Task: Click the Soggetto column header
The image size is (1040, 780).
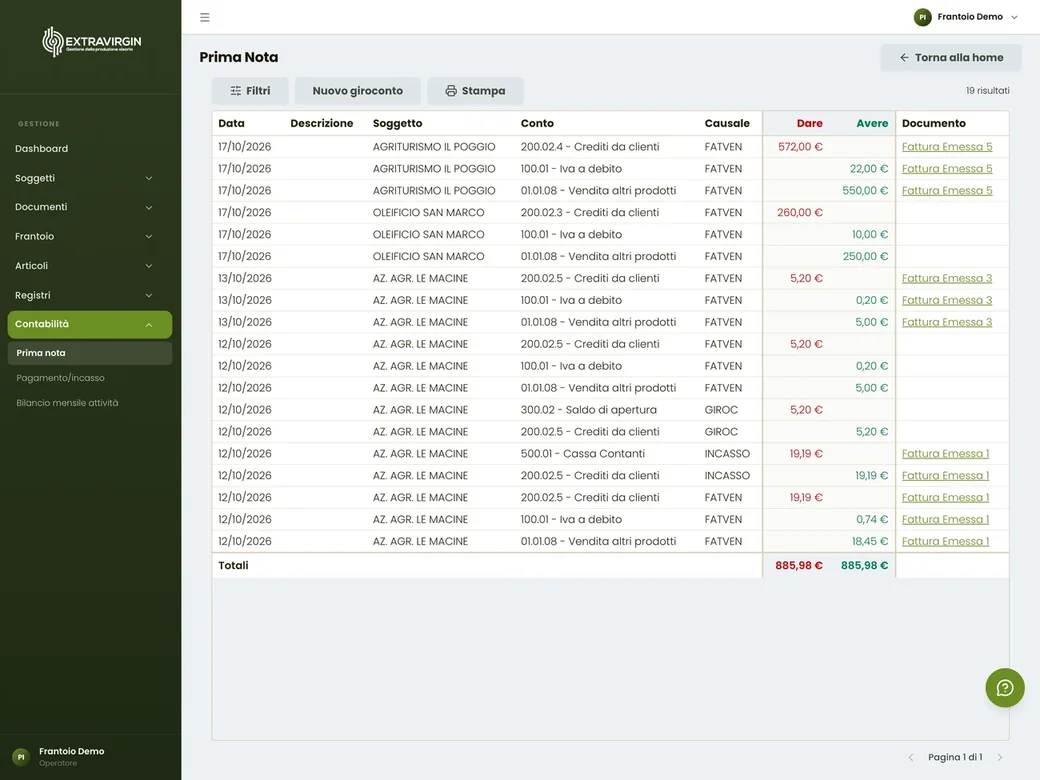Action: coord(397,123)
